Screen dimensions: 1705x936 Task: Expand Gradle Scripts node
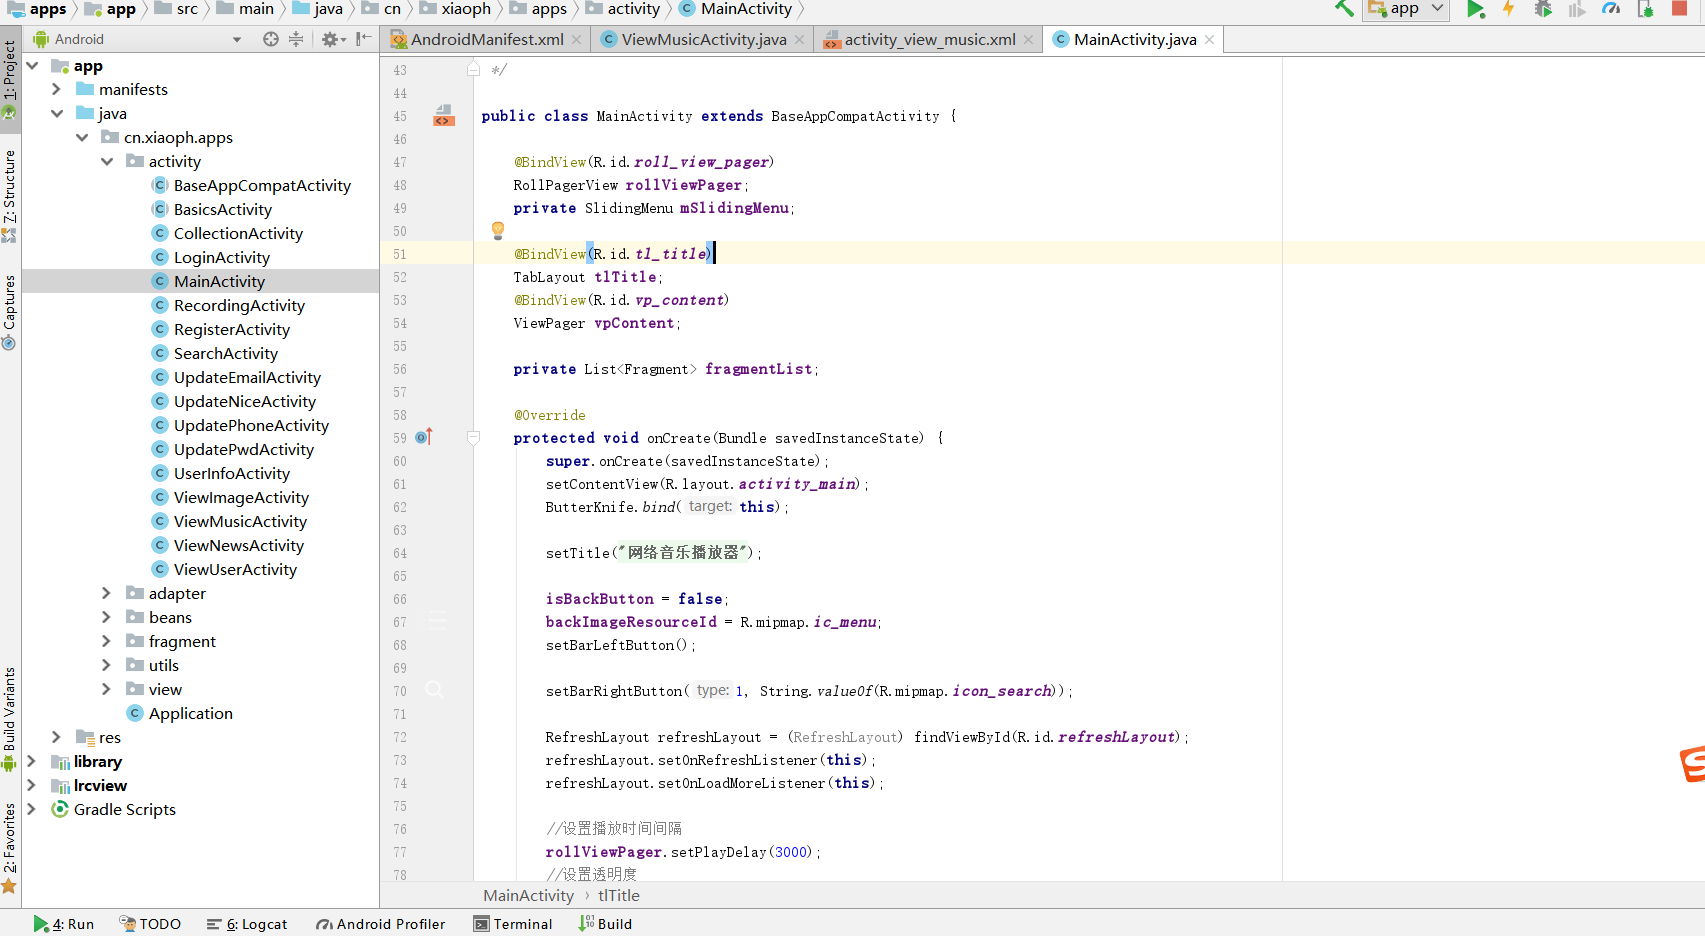tap(32, 810)
